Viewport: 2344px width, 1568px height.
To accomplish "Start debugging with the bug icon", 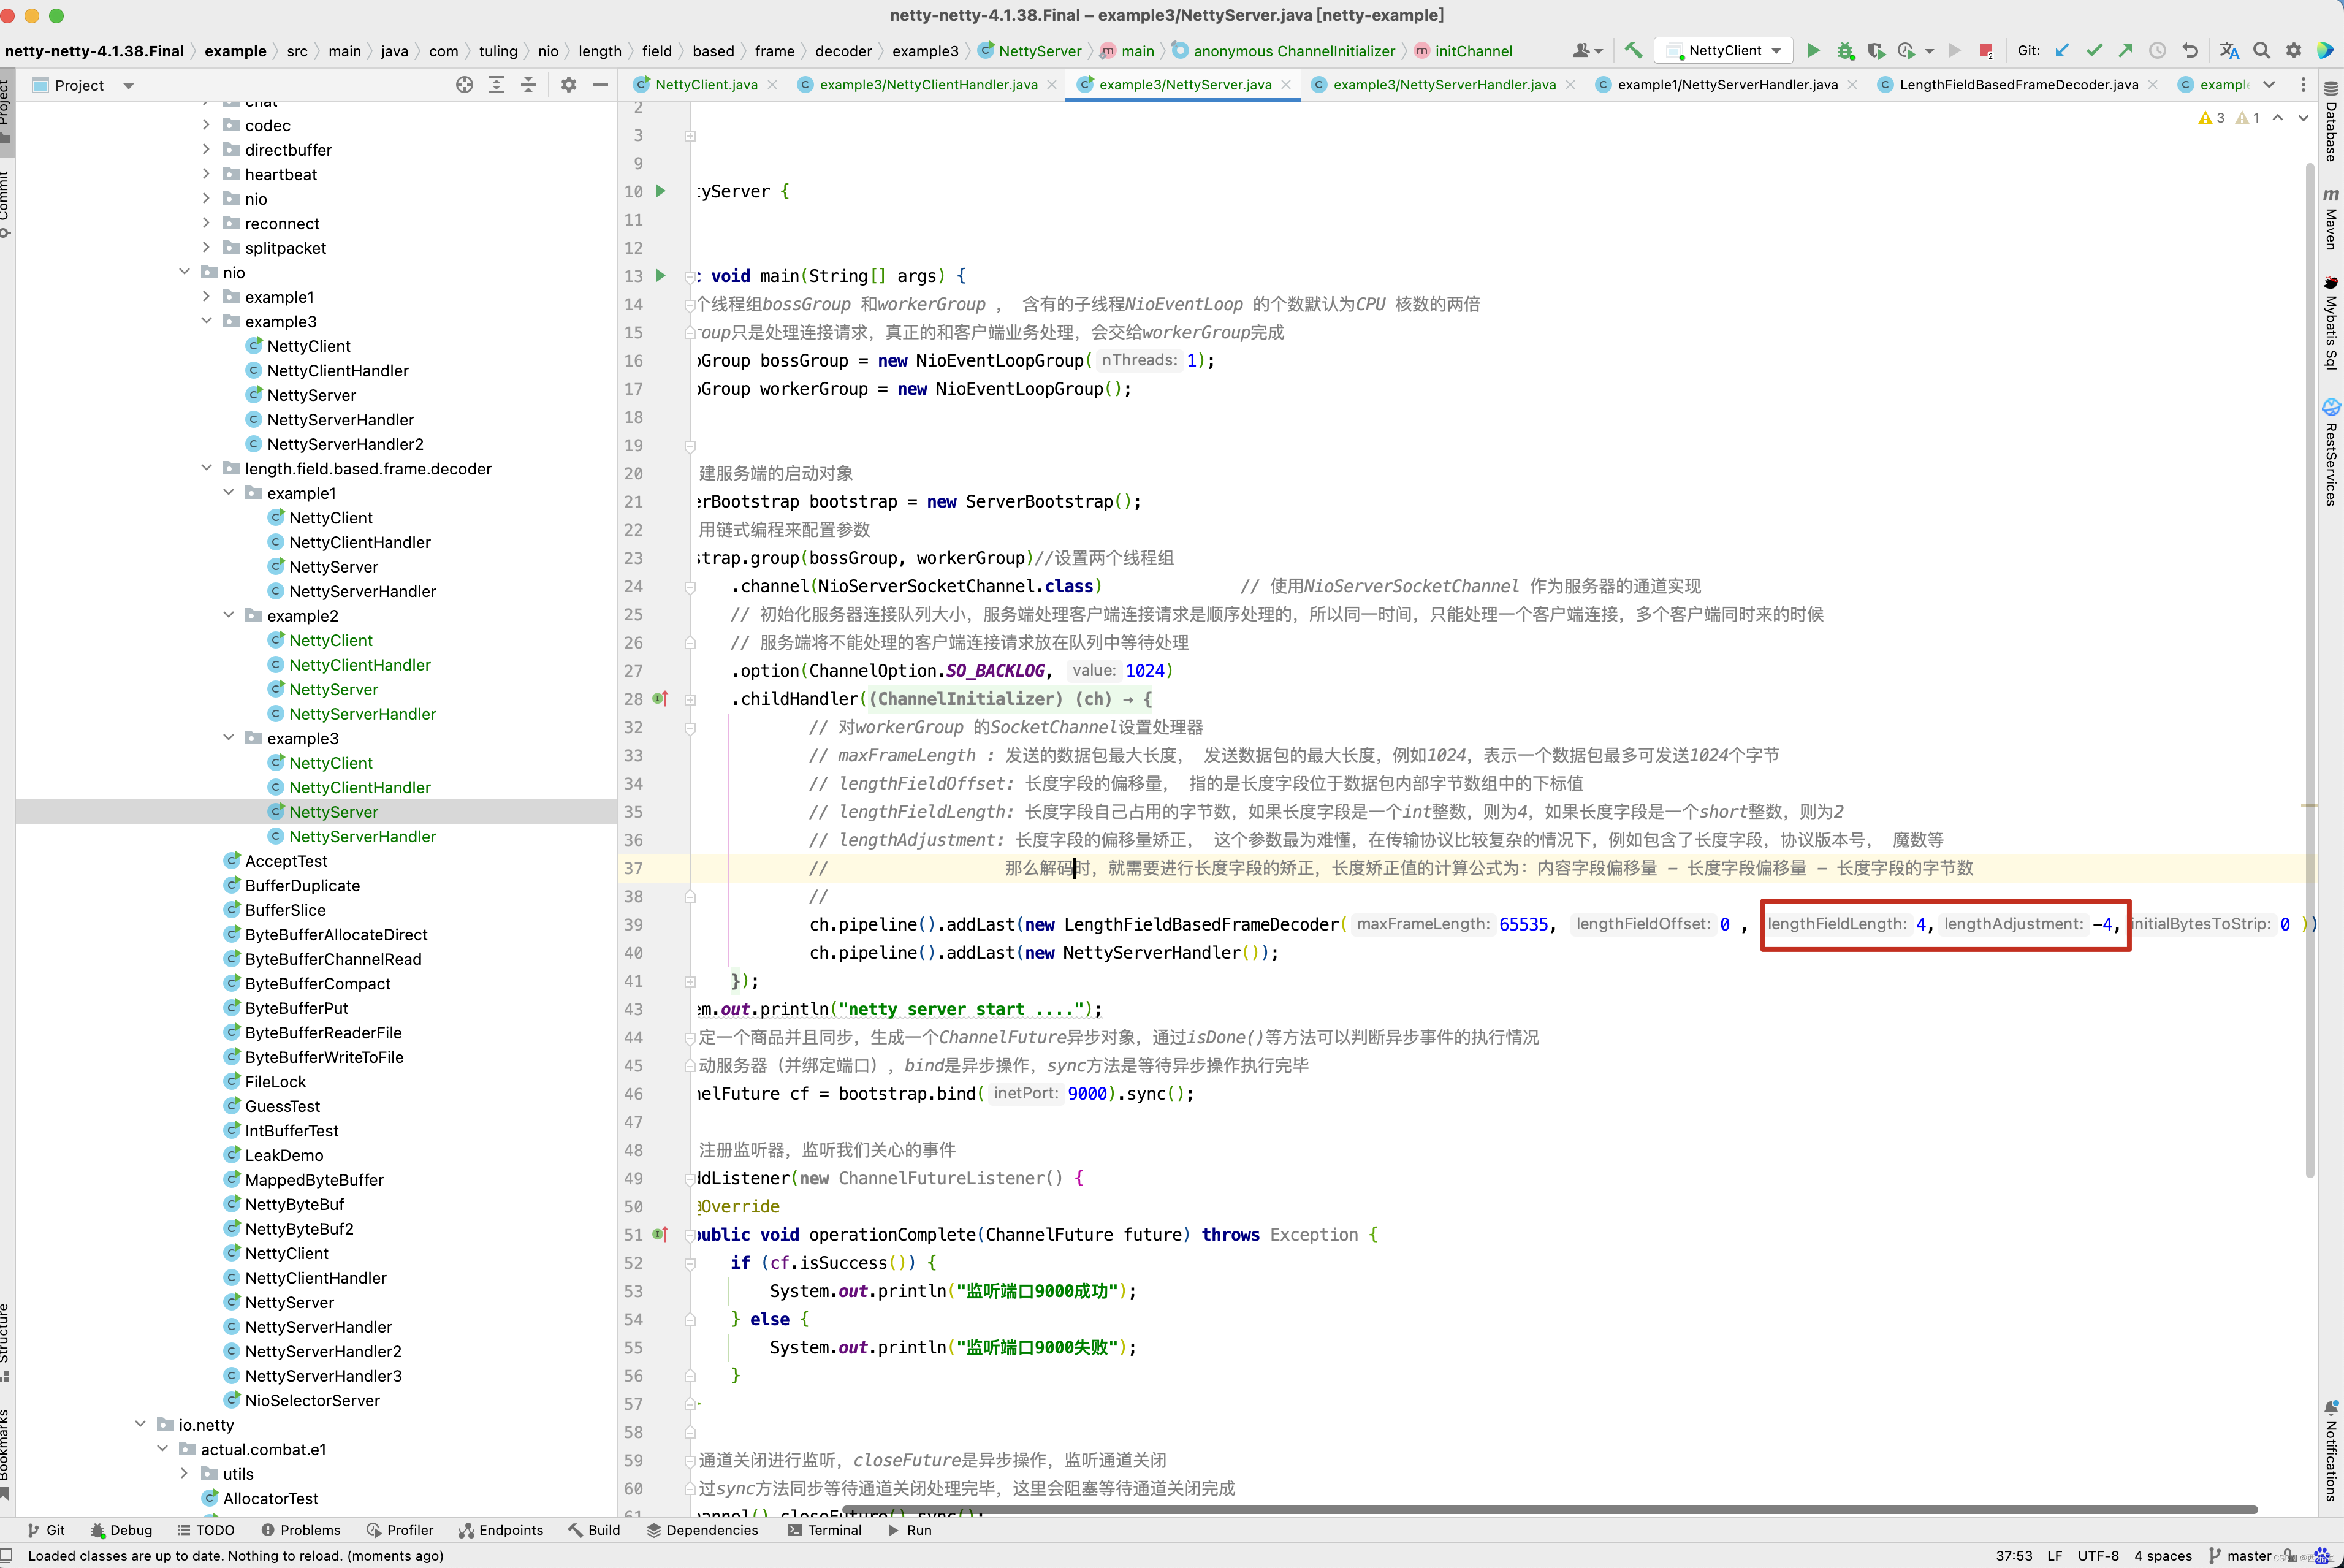I will 1845,50.
